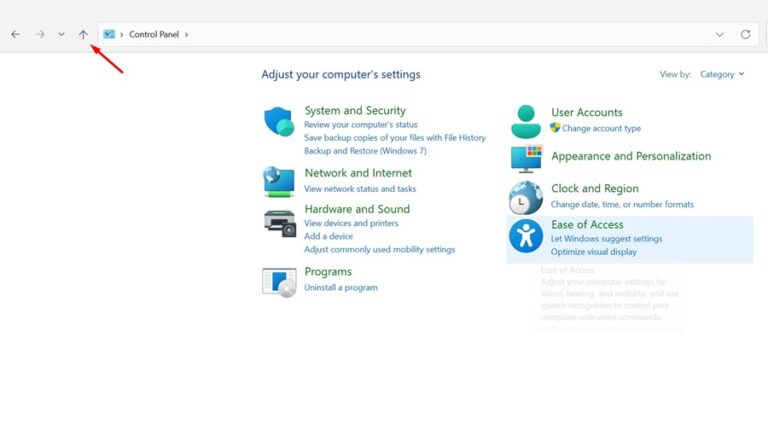
Task: Open Appearance and Personalization category
Action: [x=631, y=157]
